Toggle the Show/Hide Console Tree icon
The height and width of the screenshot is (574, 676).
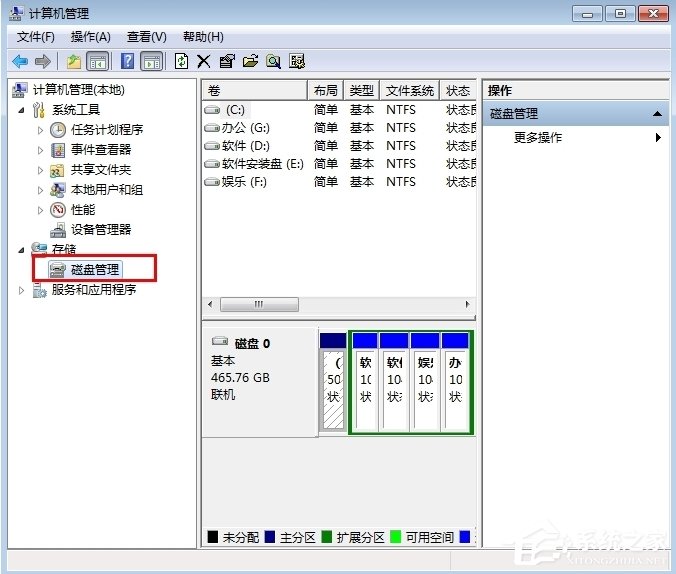(x=97, y=61)
